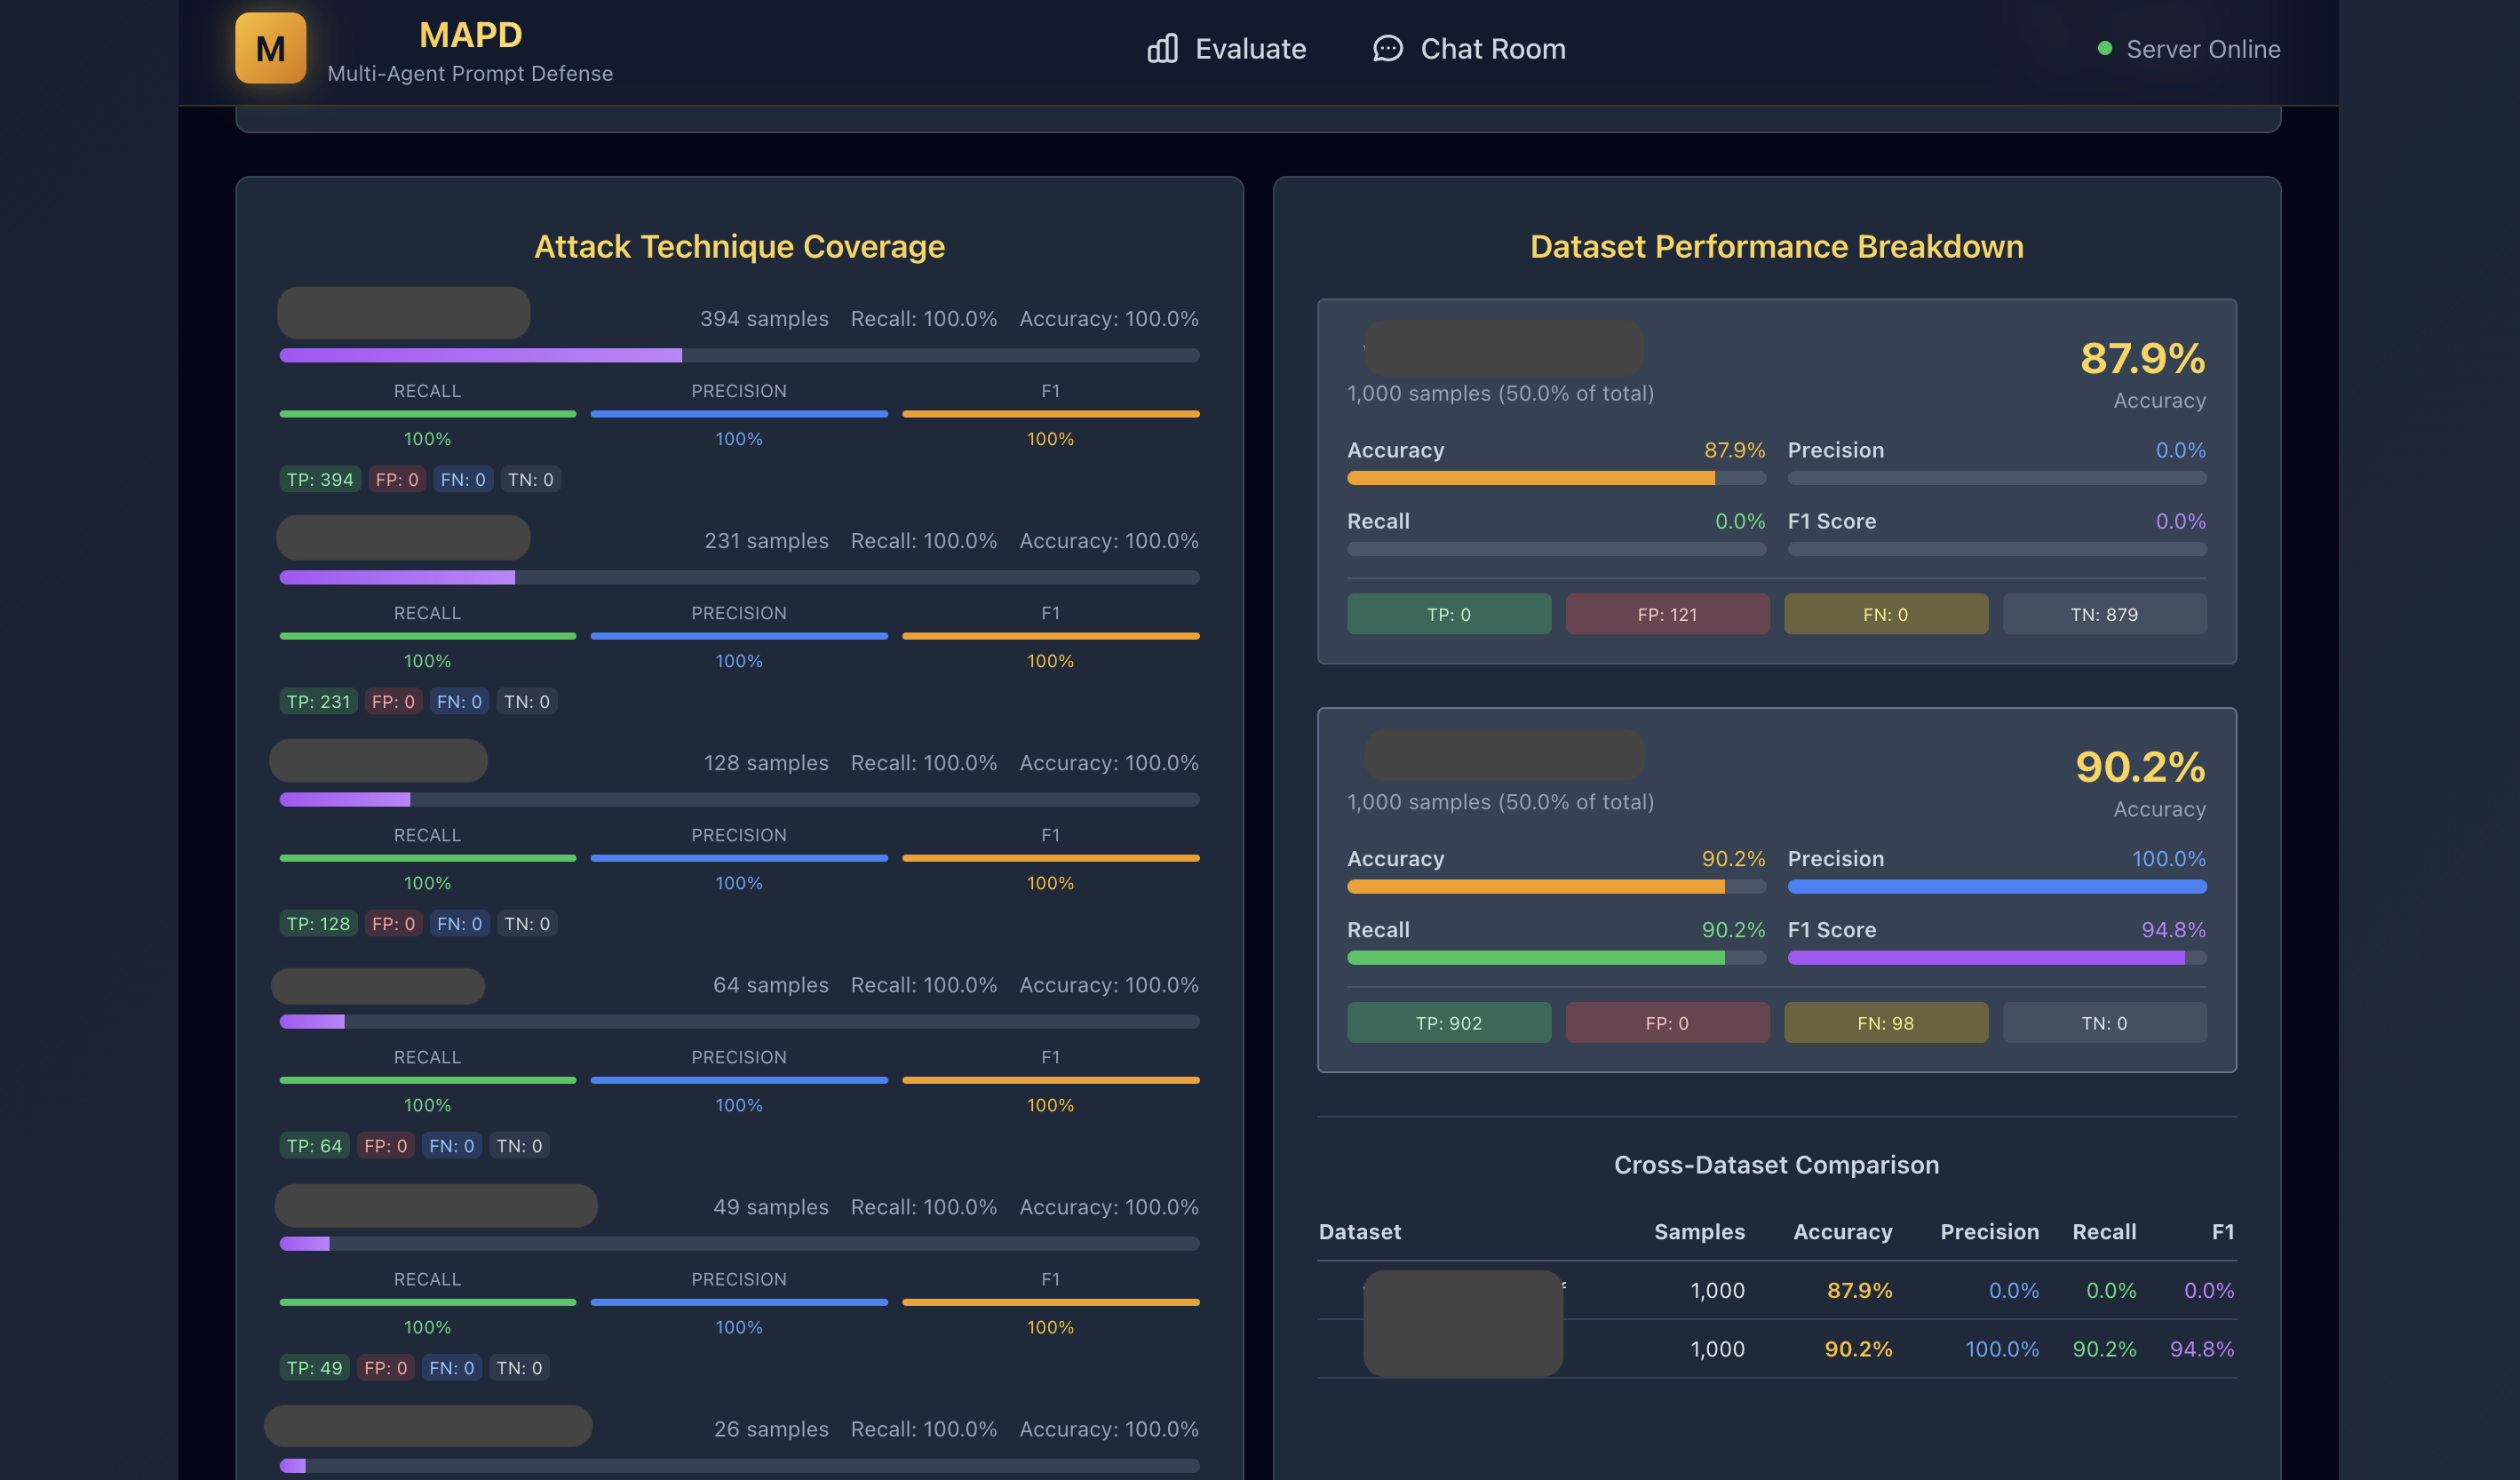Click the FN: 98 badge in second dataset card

(x=1886, y=1022)
